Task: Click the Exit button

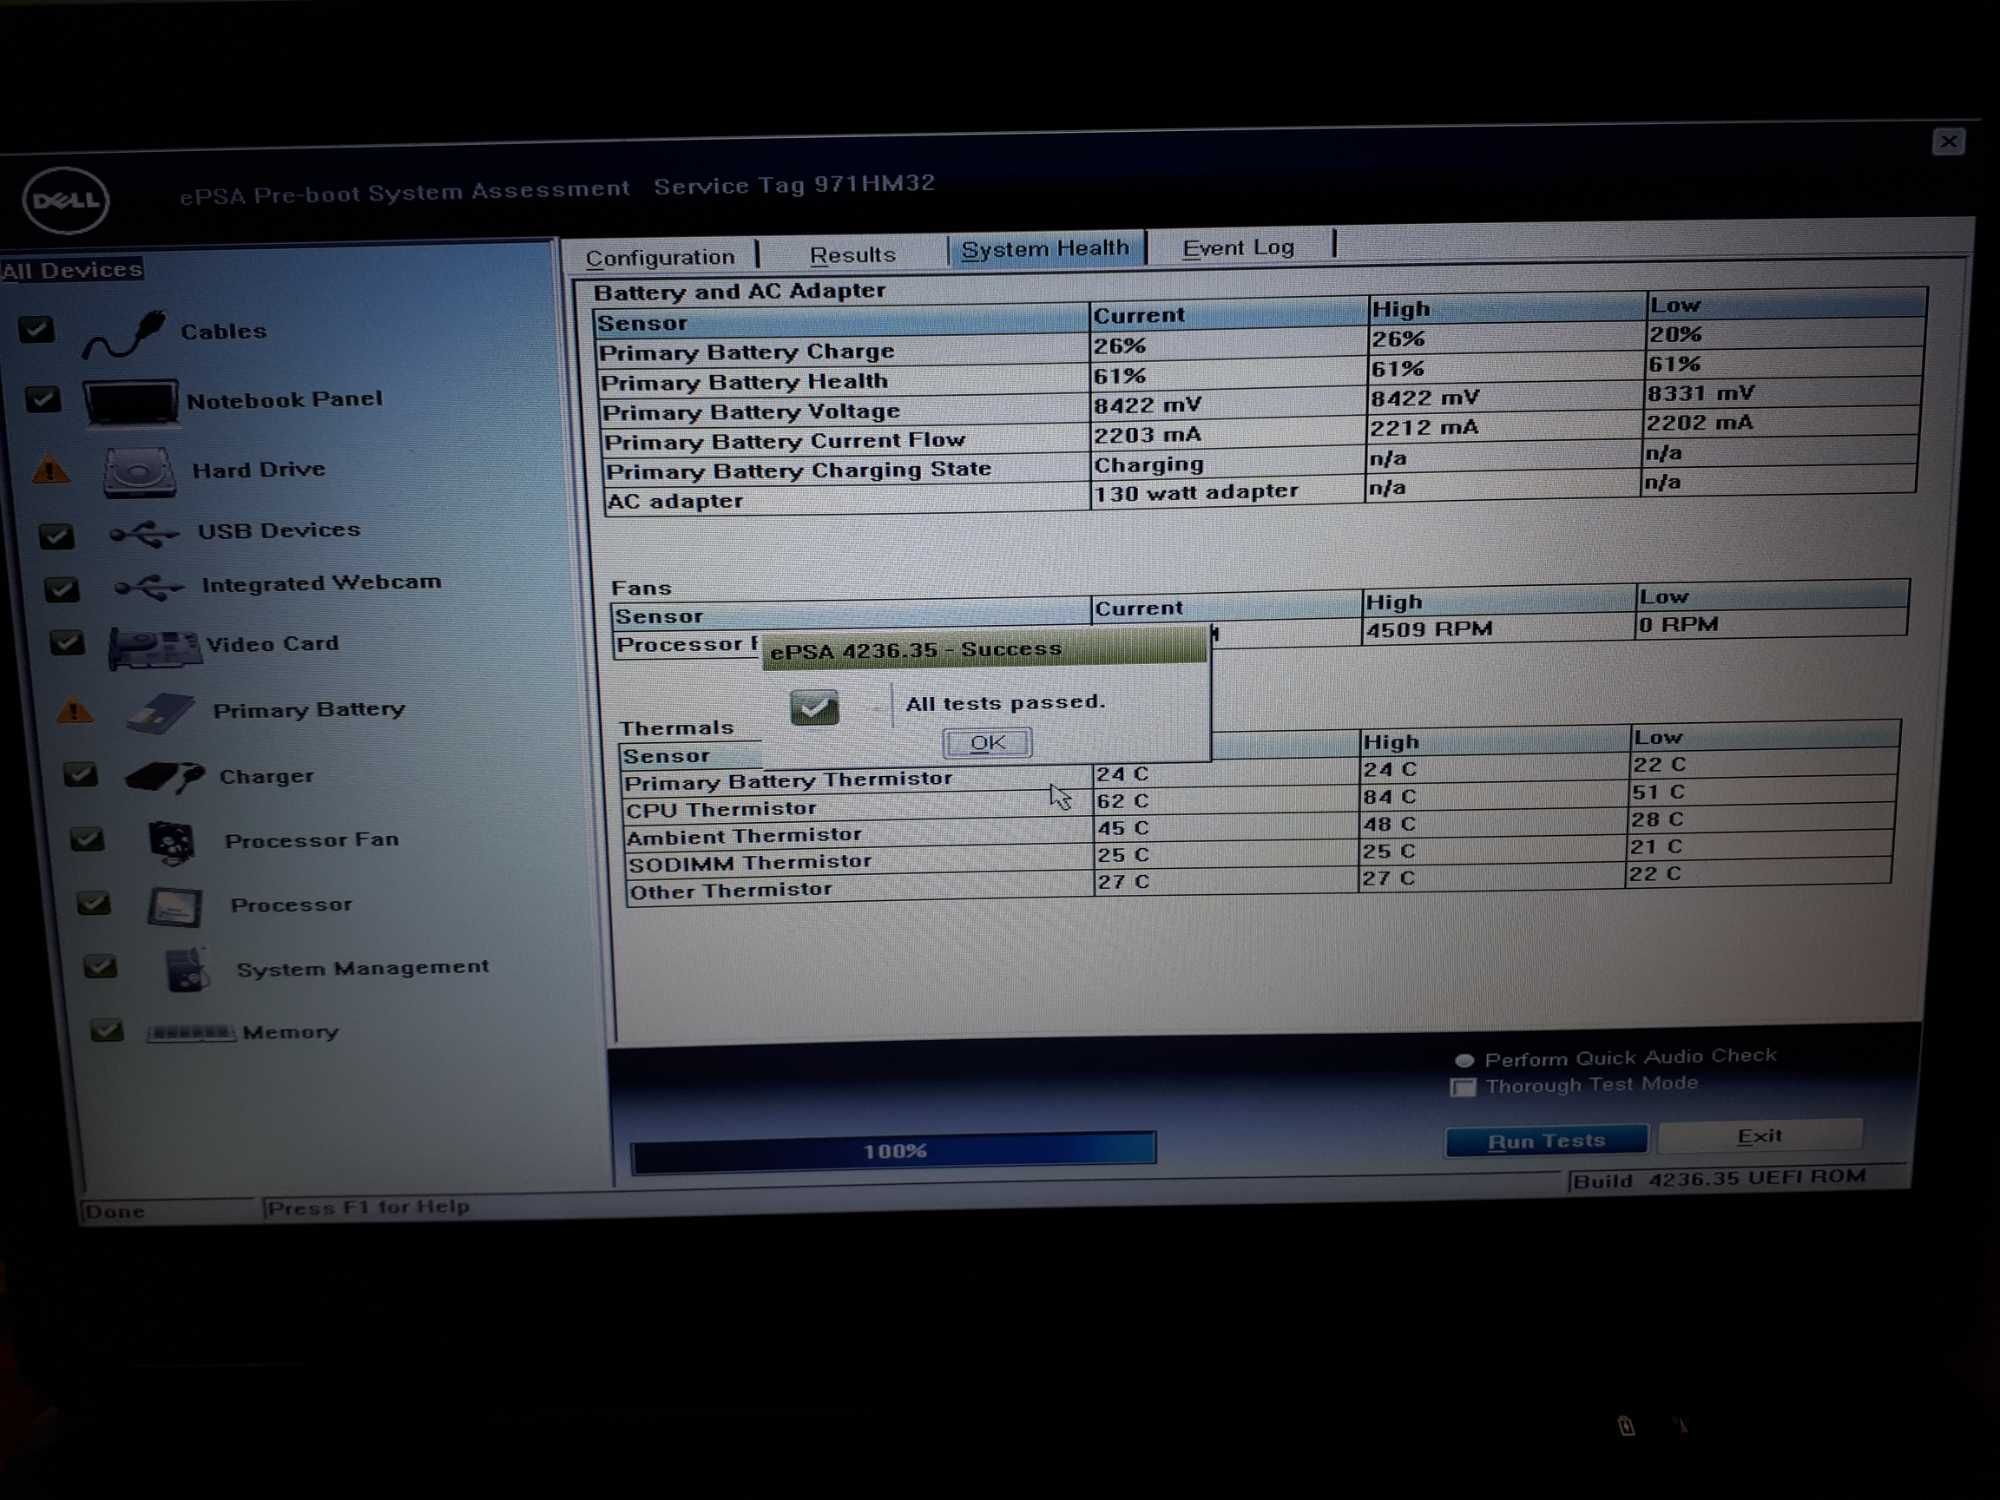Action: tap(1760, 1136)
